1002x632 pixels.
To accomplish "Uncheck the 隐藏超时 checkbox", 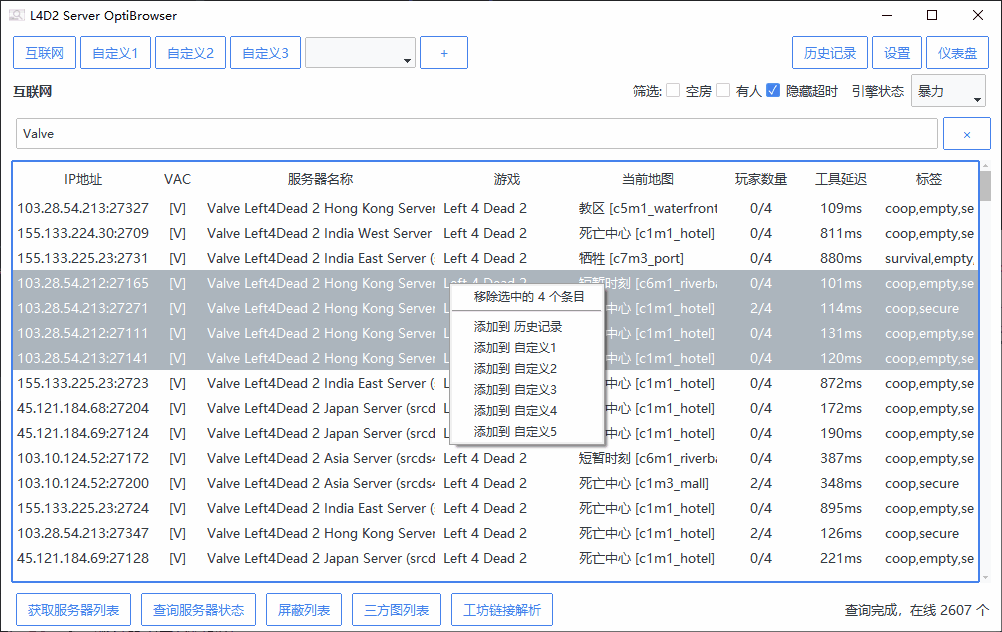I will [773, 91].
